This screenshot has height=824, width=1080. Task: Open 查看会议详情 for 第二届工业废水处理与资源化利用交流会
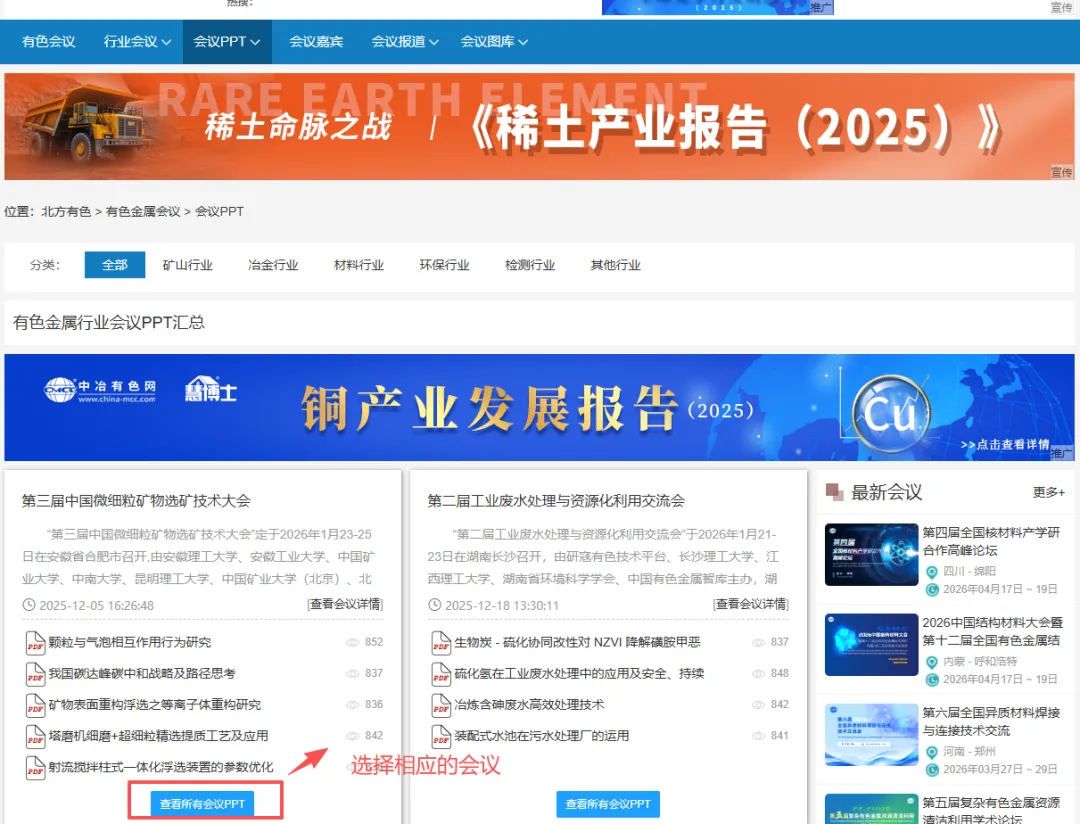(x=751, y=604)
